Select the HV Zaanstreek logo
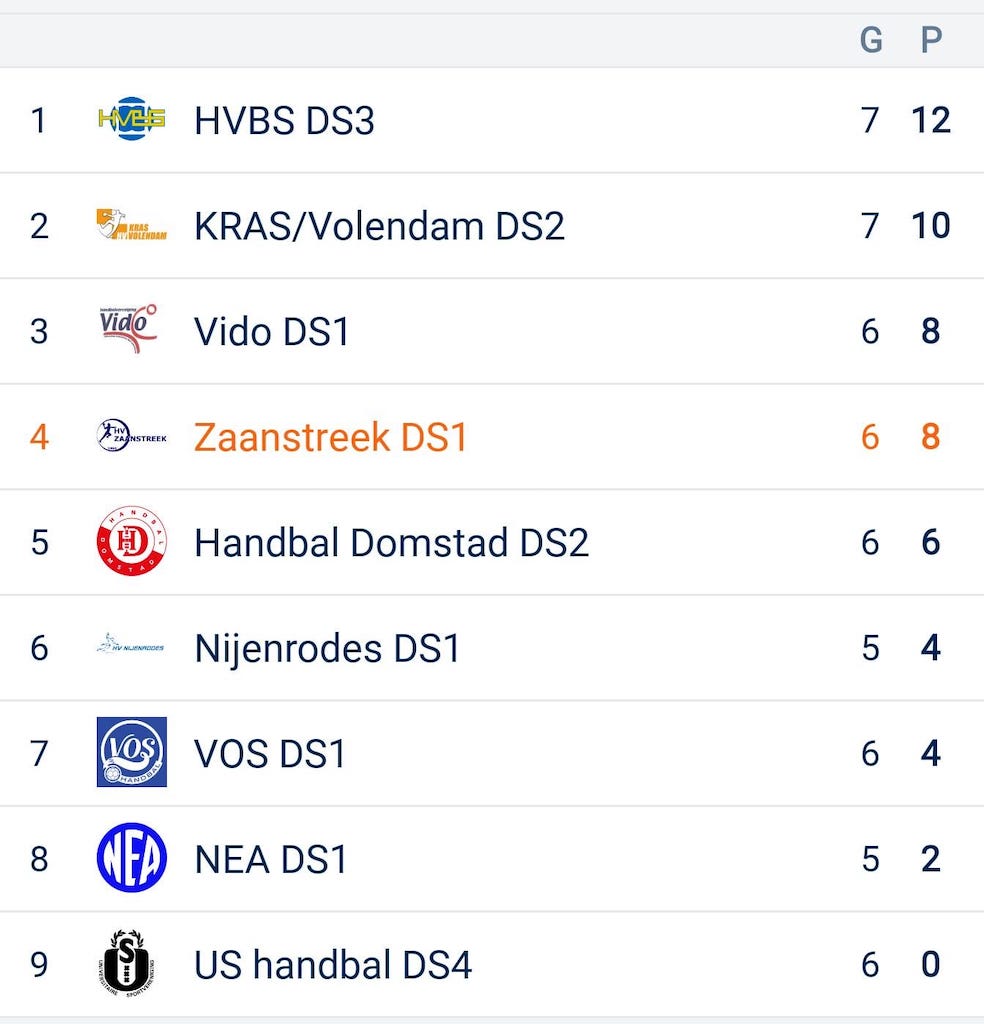This screenshot has height=1024, width=984. click(131, 436)
